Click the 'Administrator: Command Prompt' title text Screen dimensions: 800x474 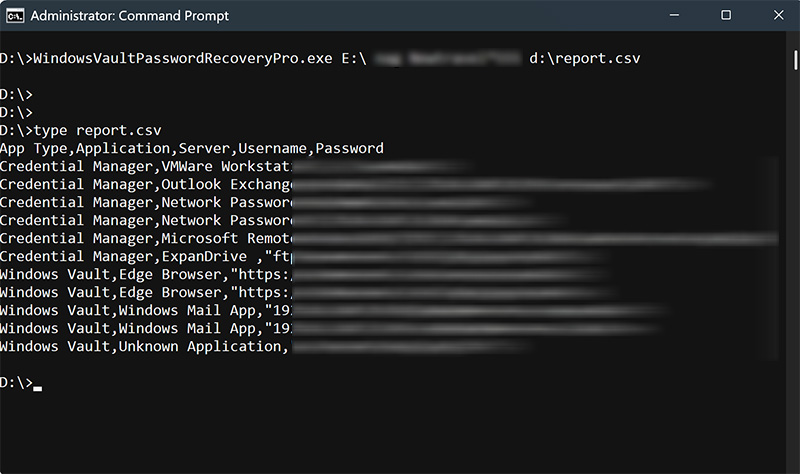click(x=129, y=15)
